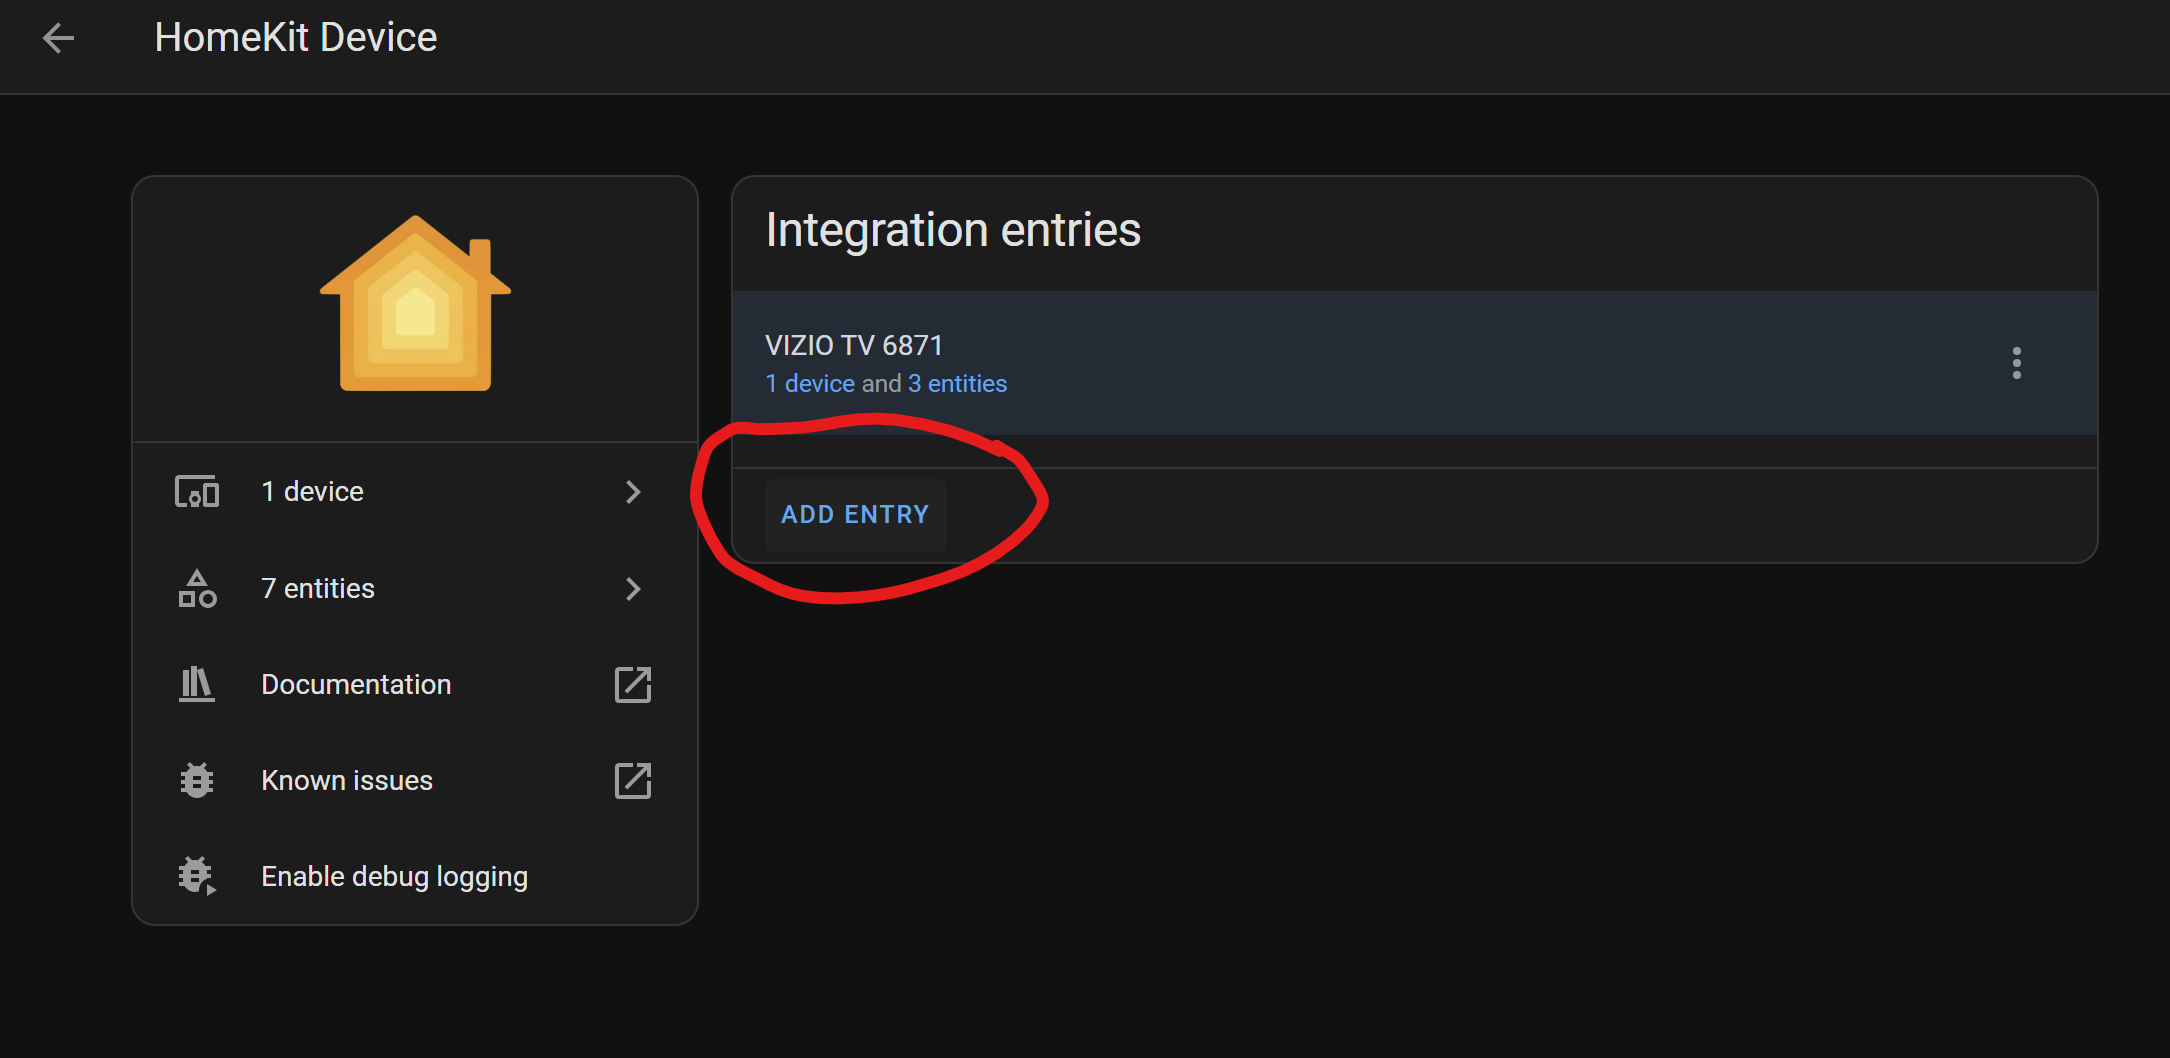Click the bug icon beside Known issues
The height and width of the screenshot is (1058, 2170).
(197, 781)
